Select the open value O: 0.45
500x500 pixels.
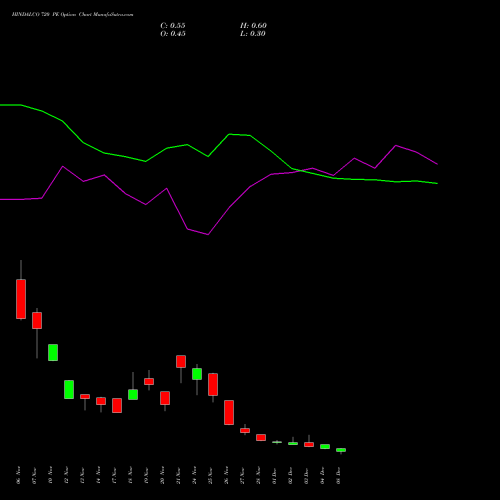click(173, 34)
